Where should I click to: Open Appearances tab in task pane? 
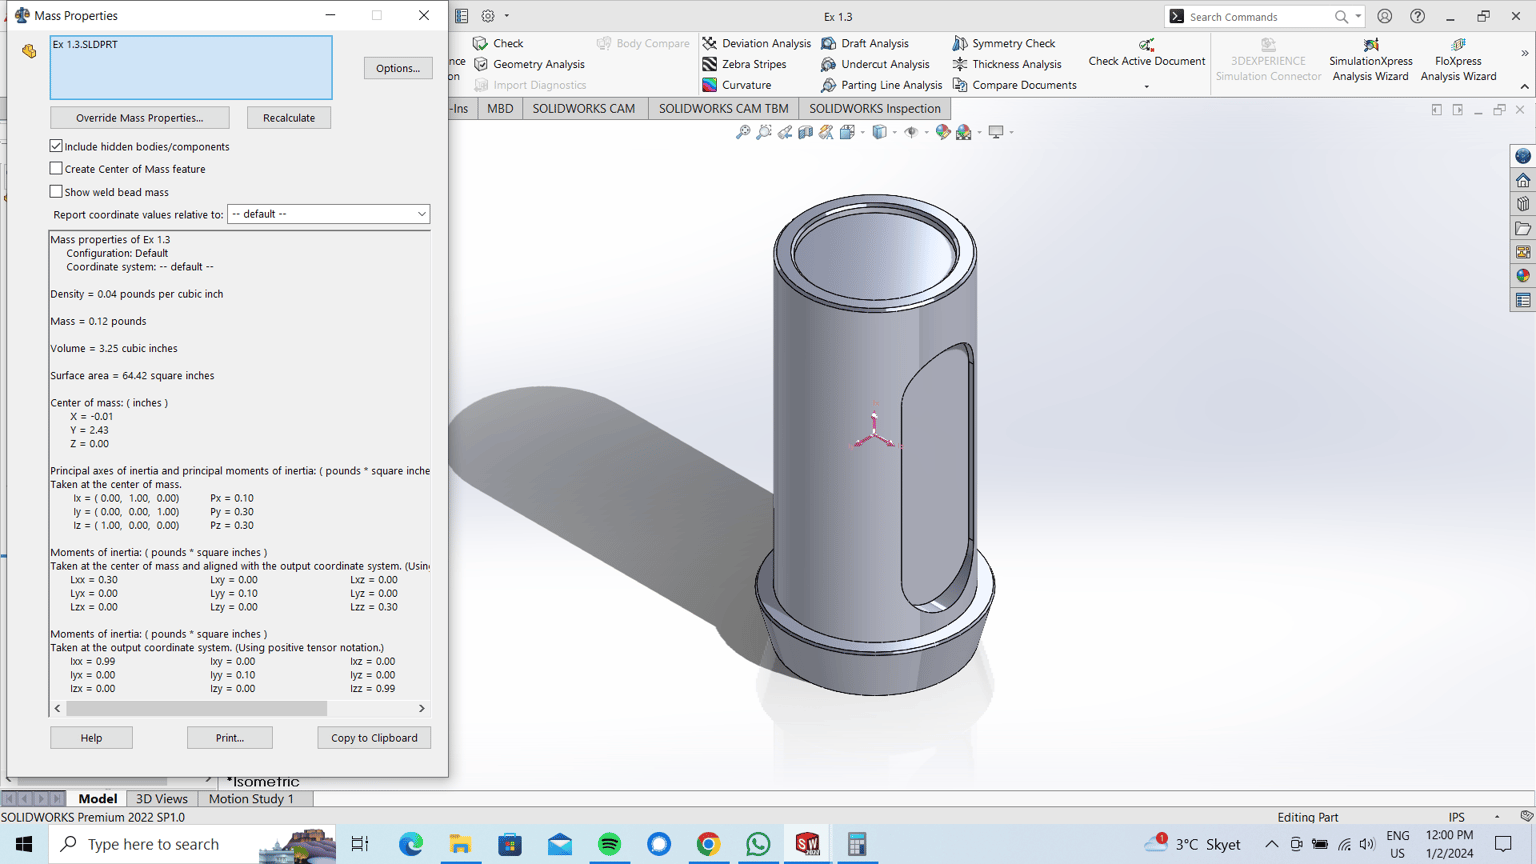1523,277
